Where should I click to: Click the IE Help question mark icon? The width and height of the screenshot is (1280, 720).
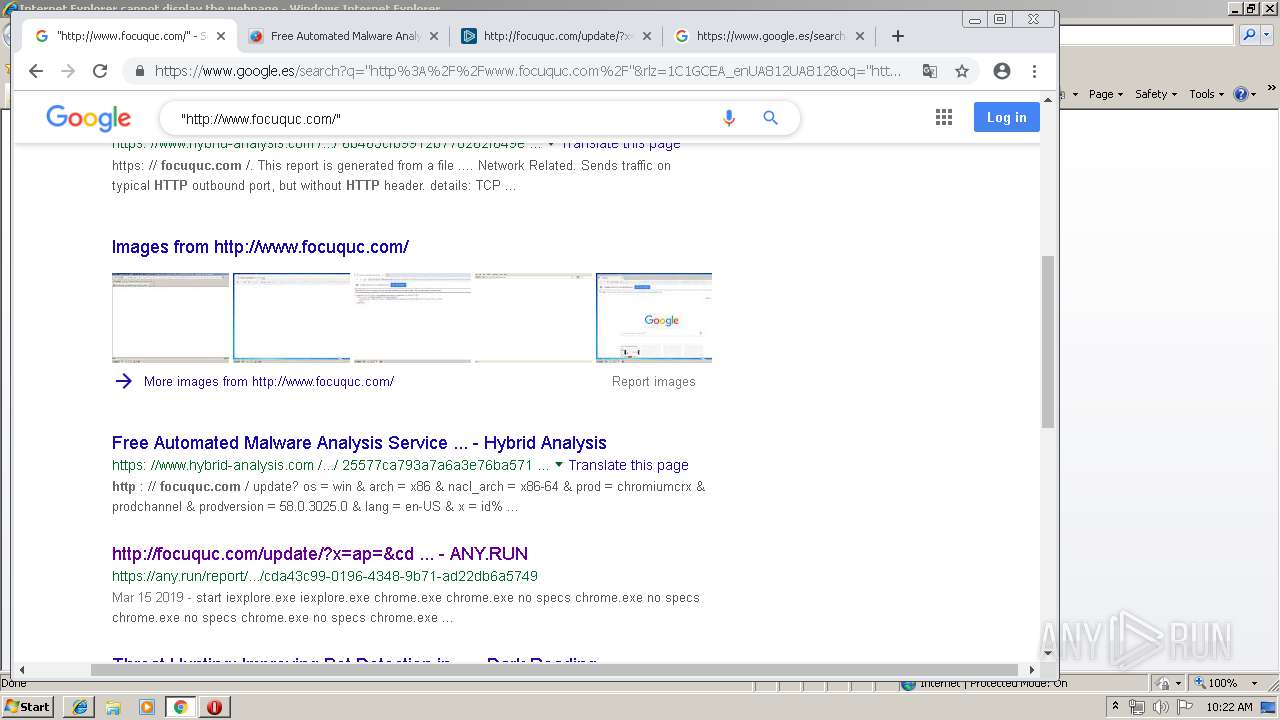1241,94
